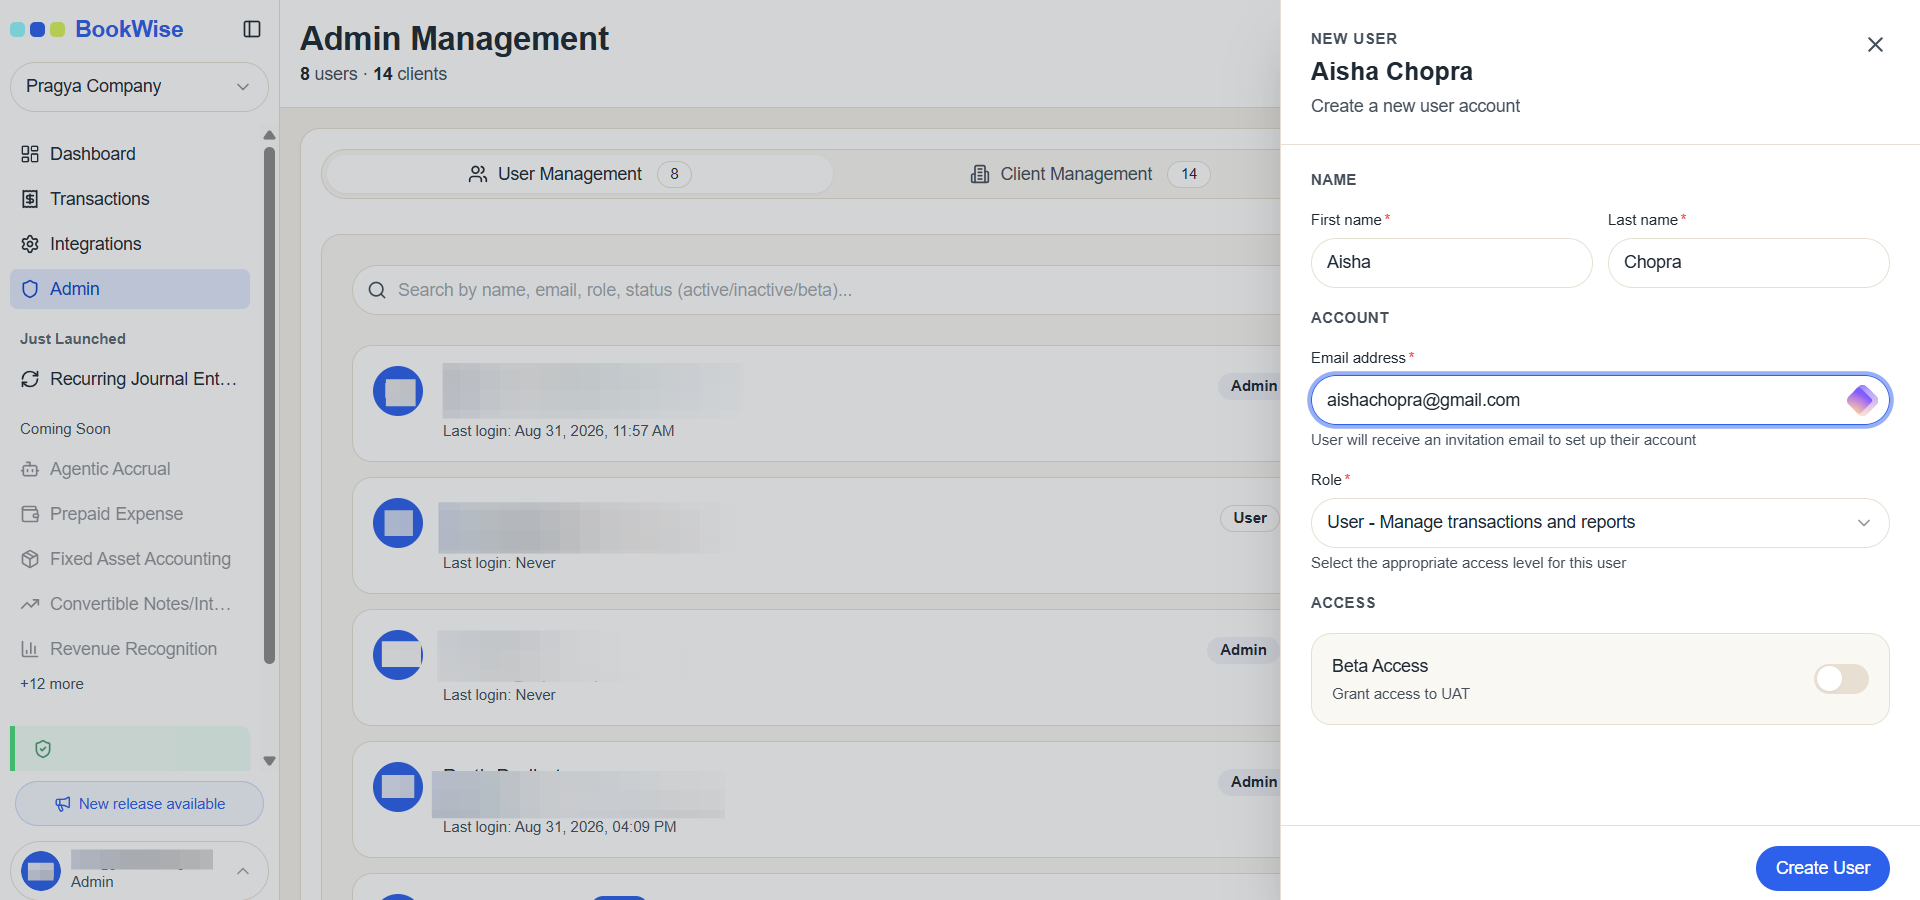Collapse the sidebar panel icon
Image resolution: width=1920 pixels, height=900 pixels.
coord(252,29)
